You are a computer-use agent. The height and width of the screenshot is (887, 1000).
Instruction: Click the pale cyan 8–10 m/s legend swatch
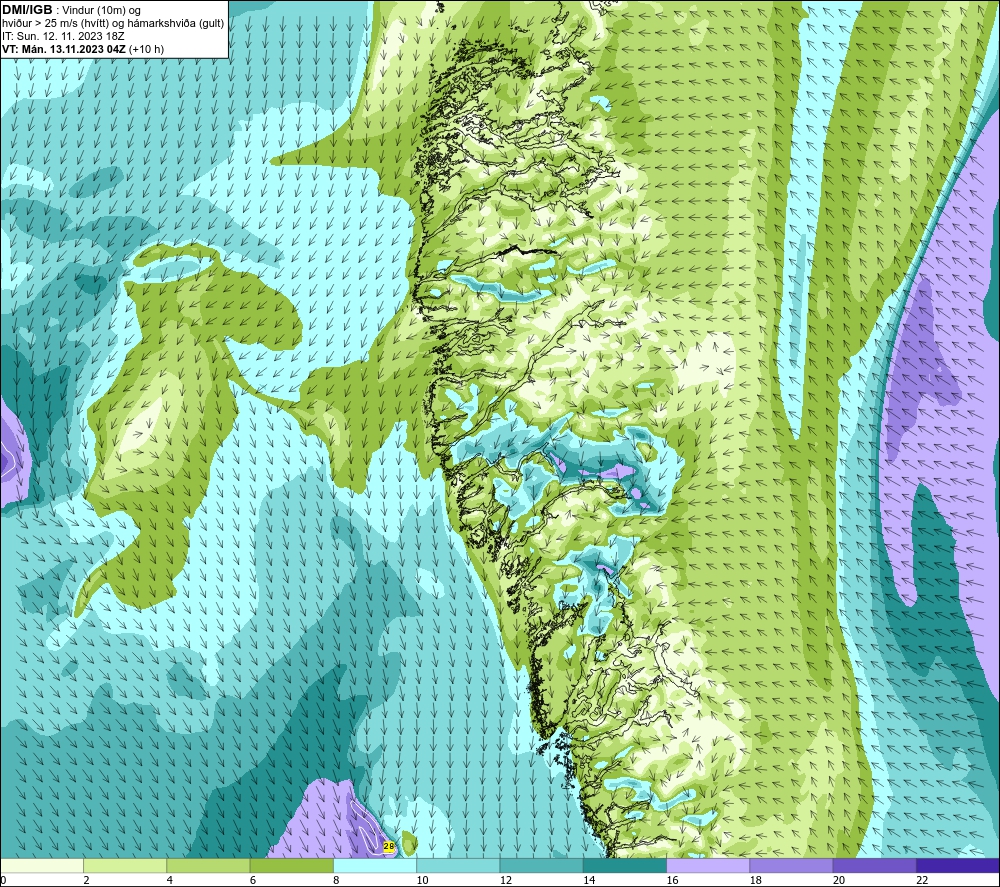[x=375, y=865]
